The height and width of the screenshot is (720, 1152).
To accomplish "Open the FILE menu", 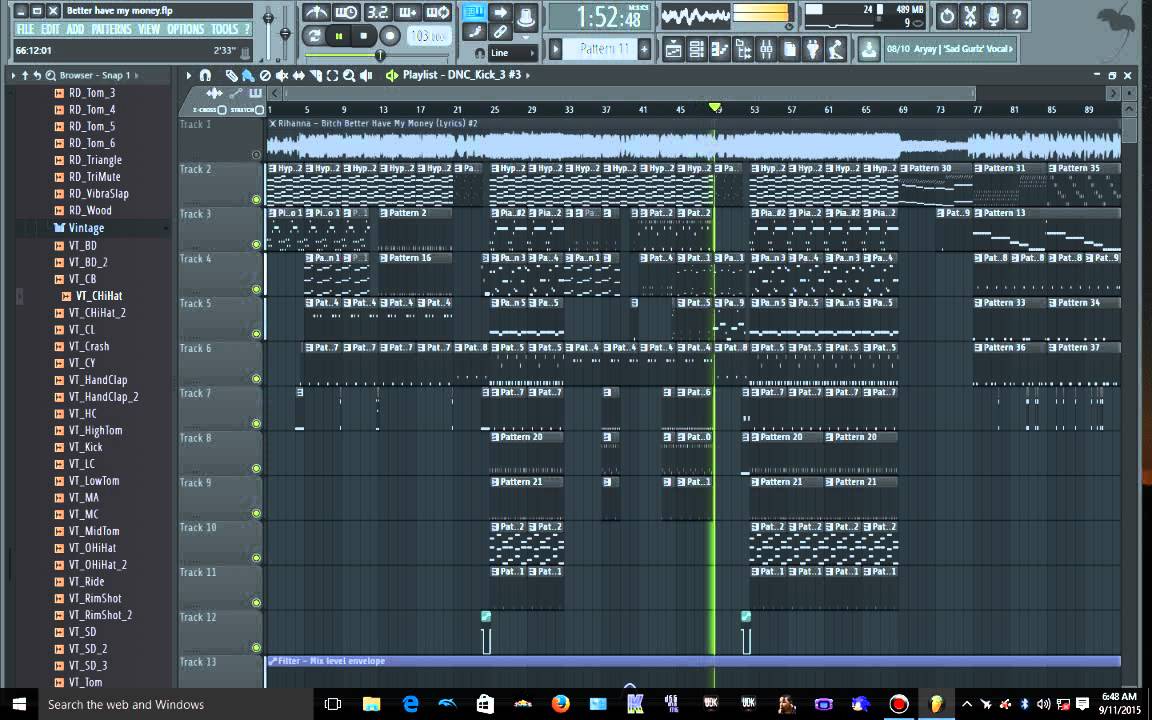I will click(25, 29).
